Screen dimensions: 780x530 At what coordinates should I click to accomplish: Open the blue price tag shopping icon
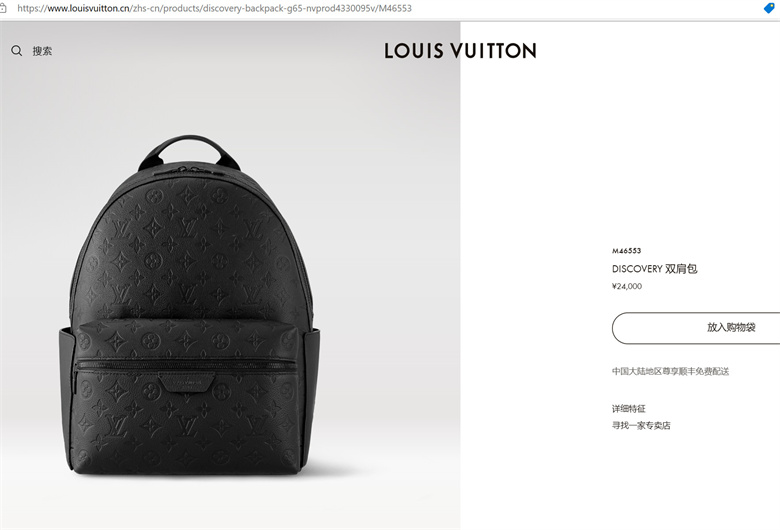pos(770,8)
